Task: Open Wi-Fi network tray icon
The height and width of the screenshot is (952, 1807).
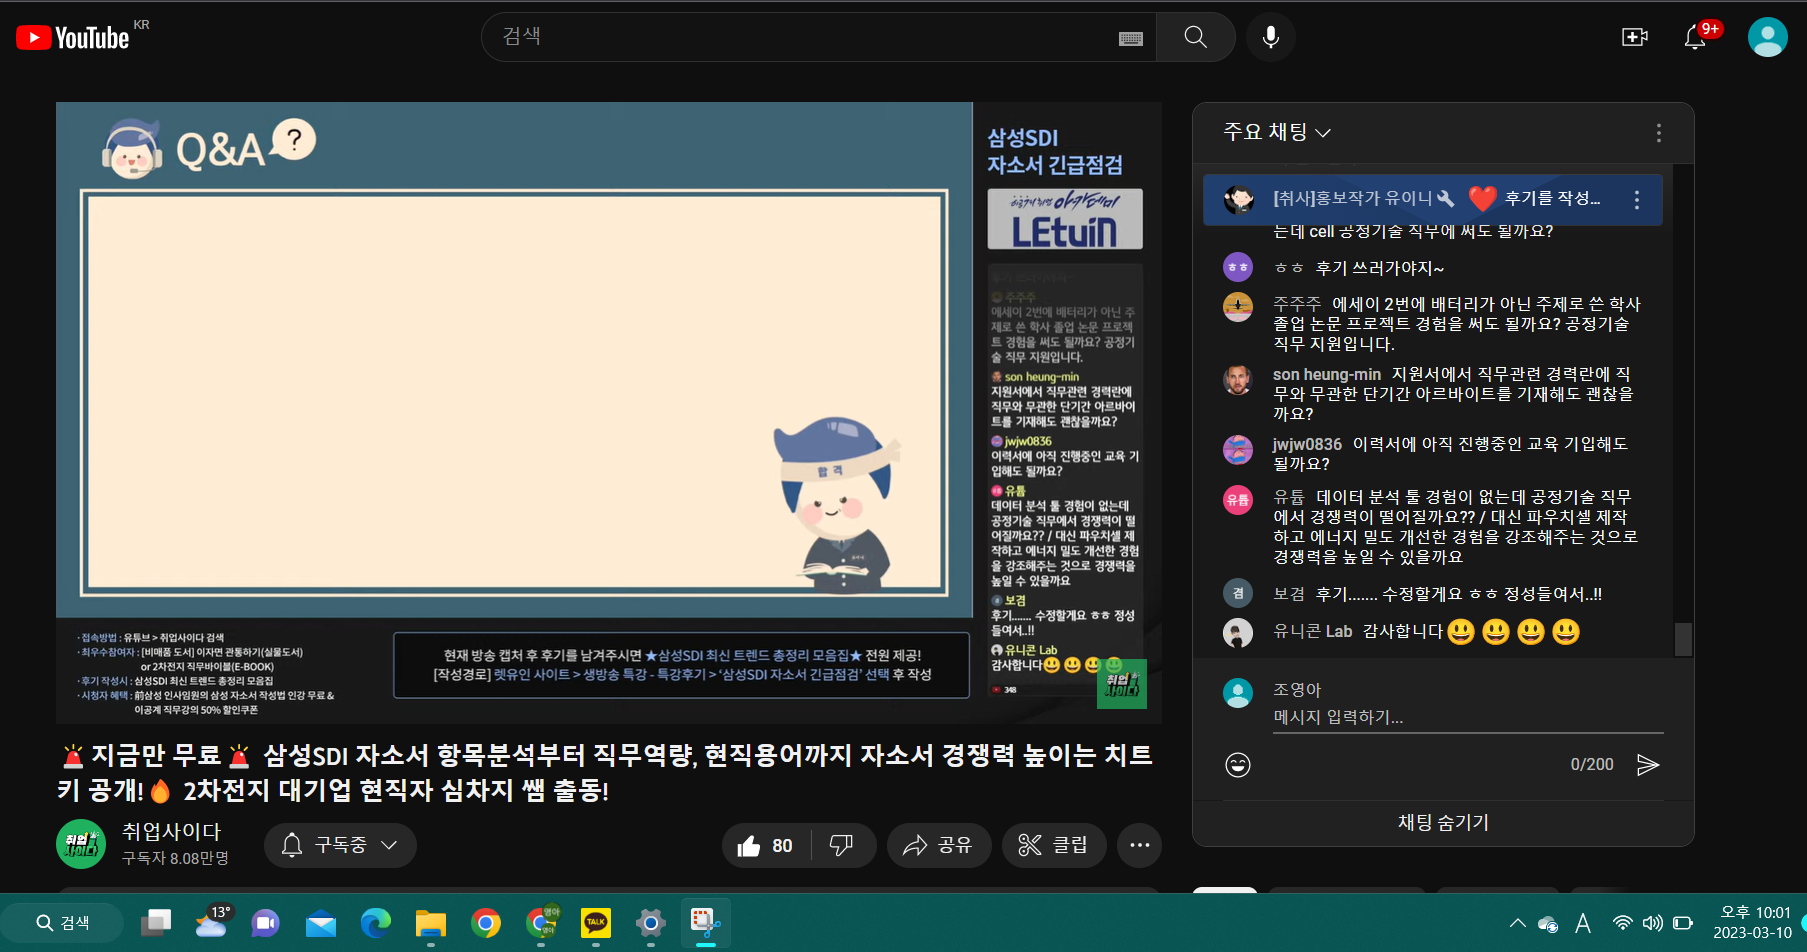Action: [1622, 923]
